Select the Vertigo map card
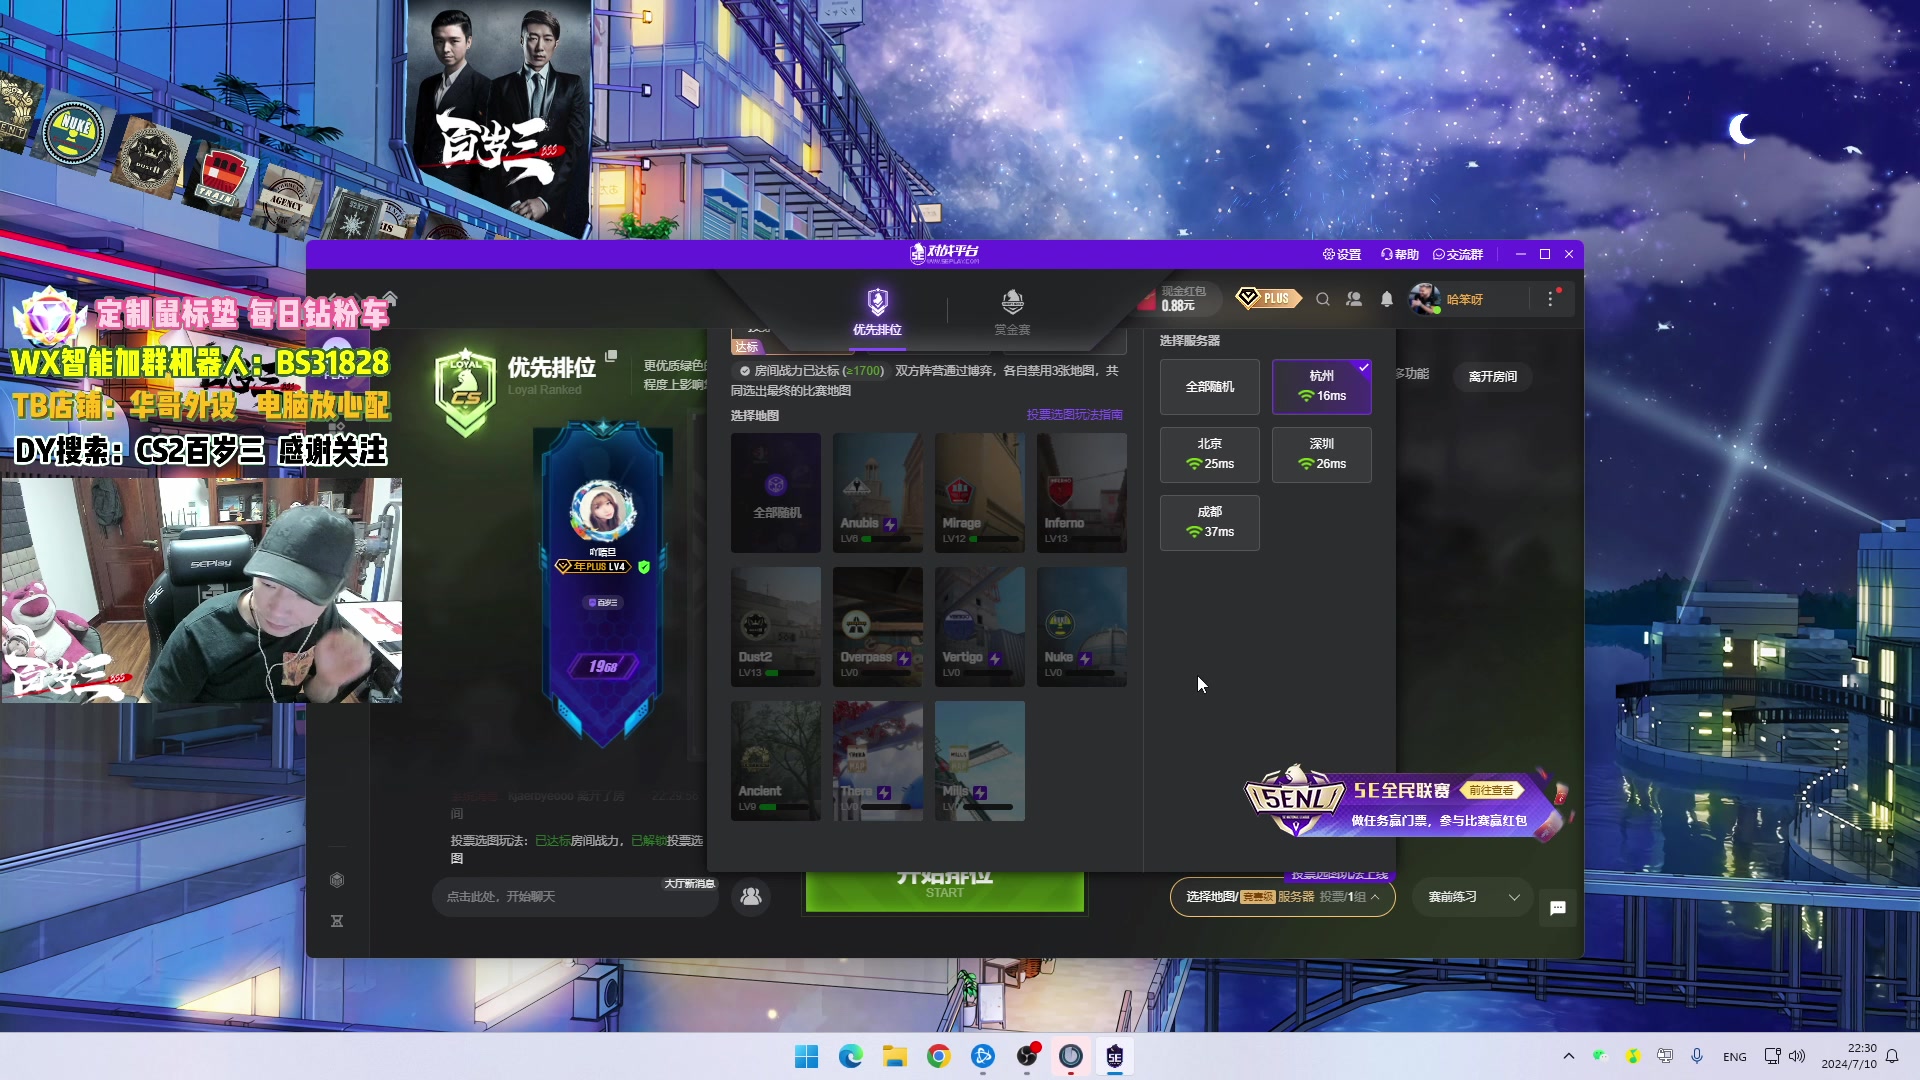This screenshot has width=1920, height=1080. (x=980, y=627)
